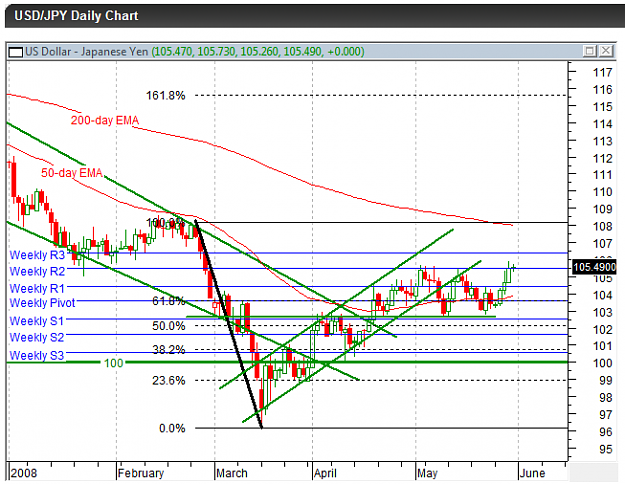Click the 'Weekly S2' label

37,337
